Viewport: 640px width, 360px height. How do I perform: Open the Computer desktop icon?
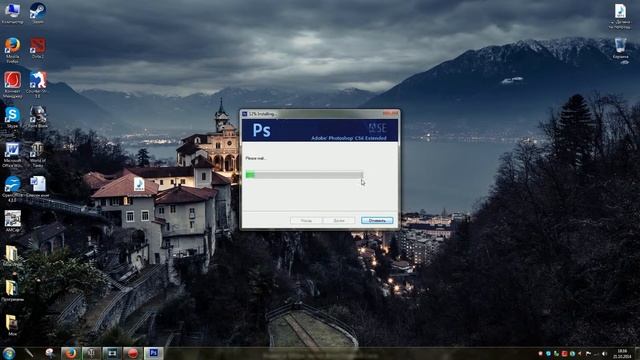click(x=12, y=13)
